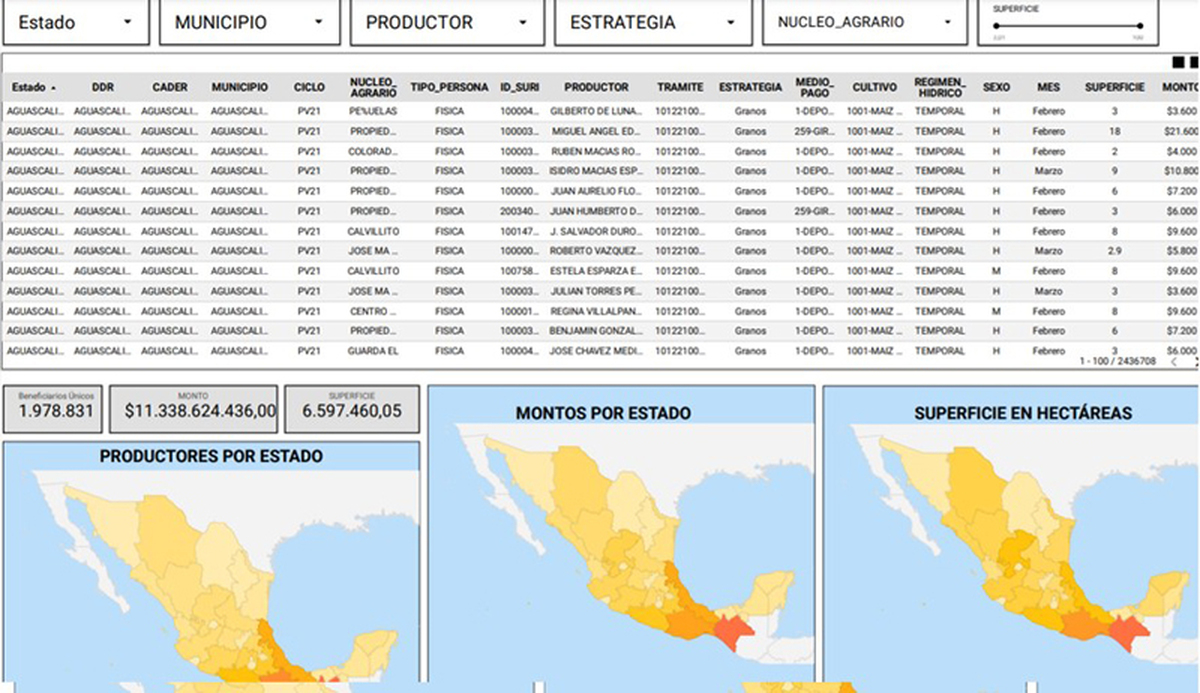Click GUARDA EL nucleo agrario cell

373,351
